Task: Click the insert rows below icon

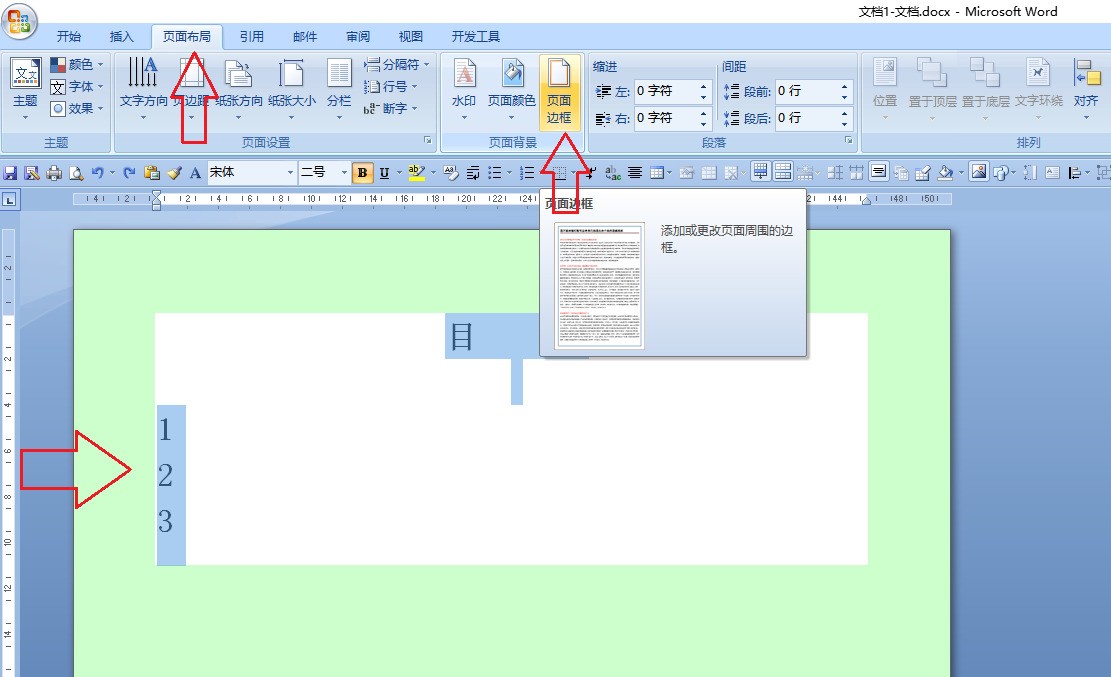Action: 760,172
